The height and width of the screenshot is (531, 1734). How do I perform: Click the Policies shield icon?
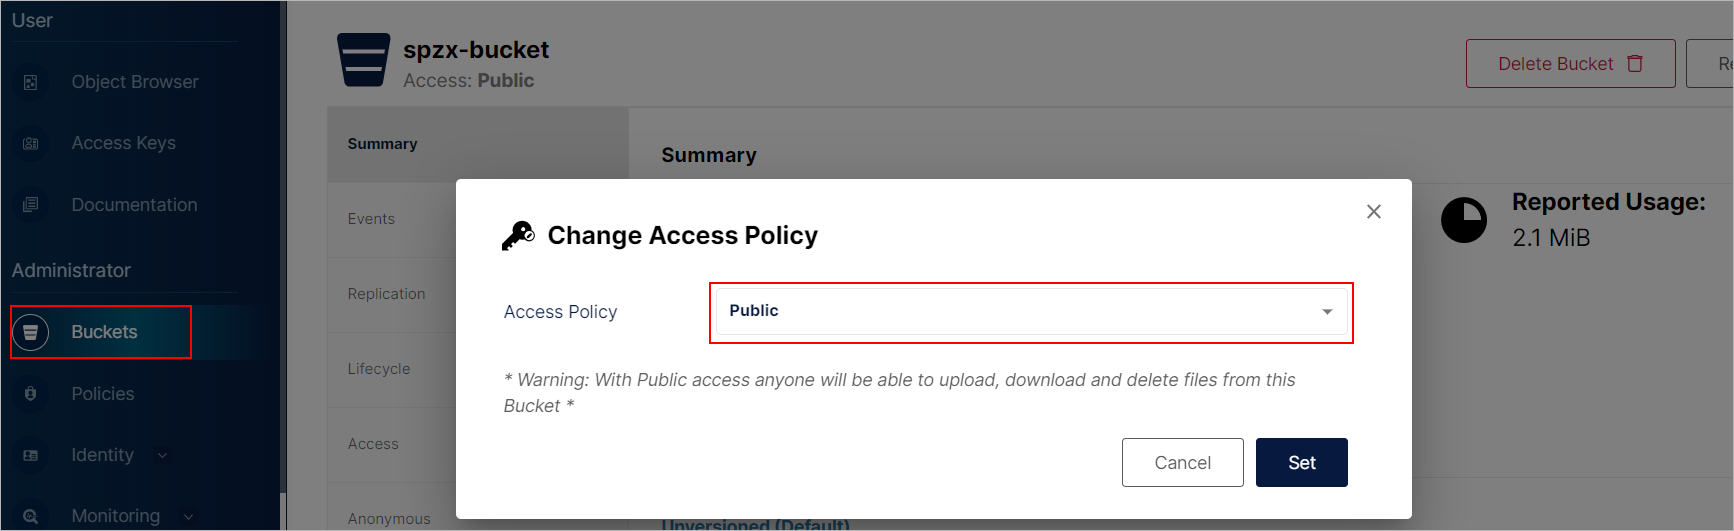30,394
